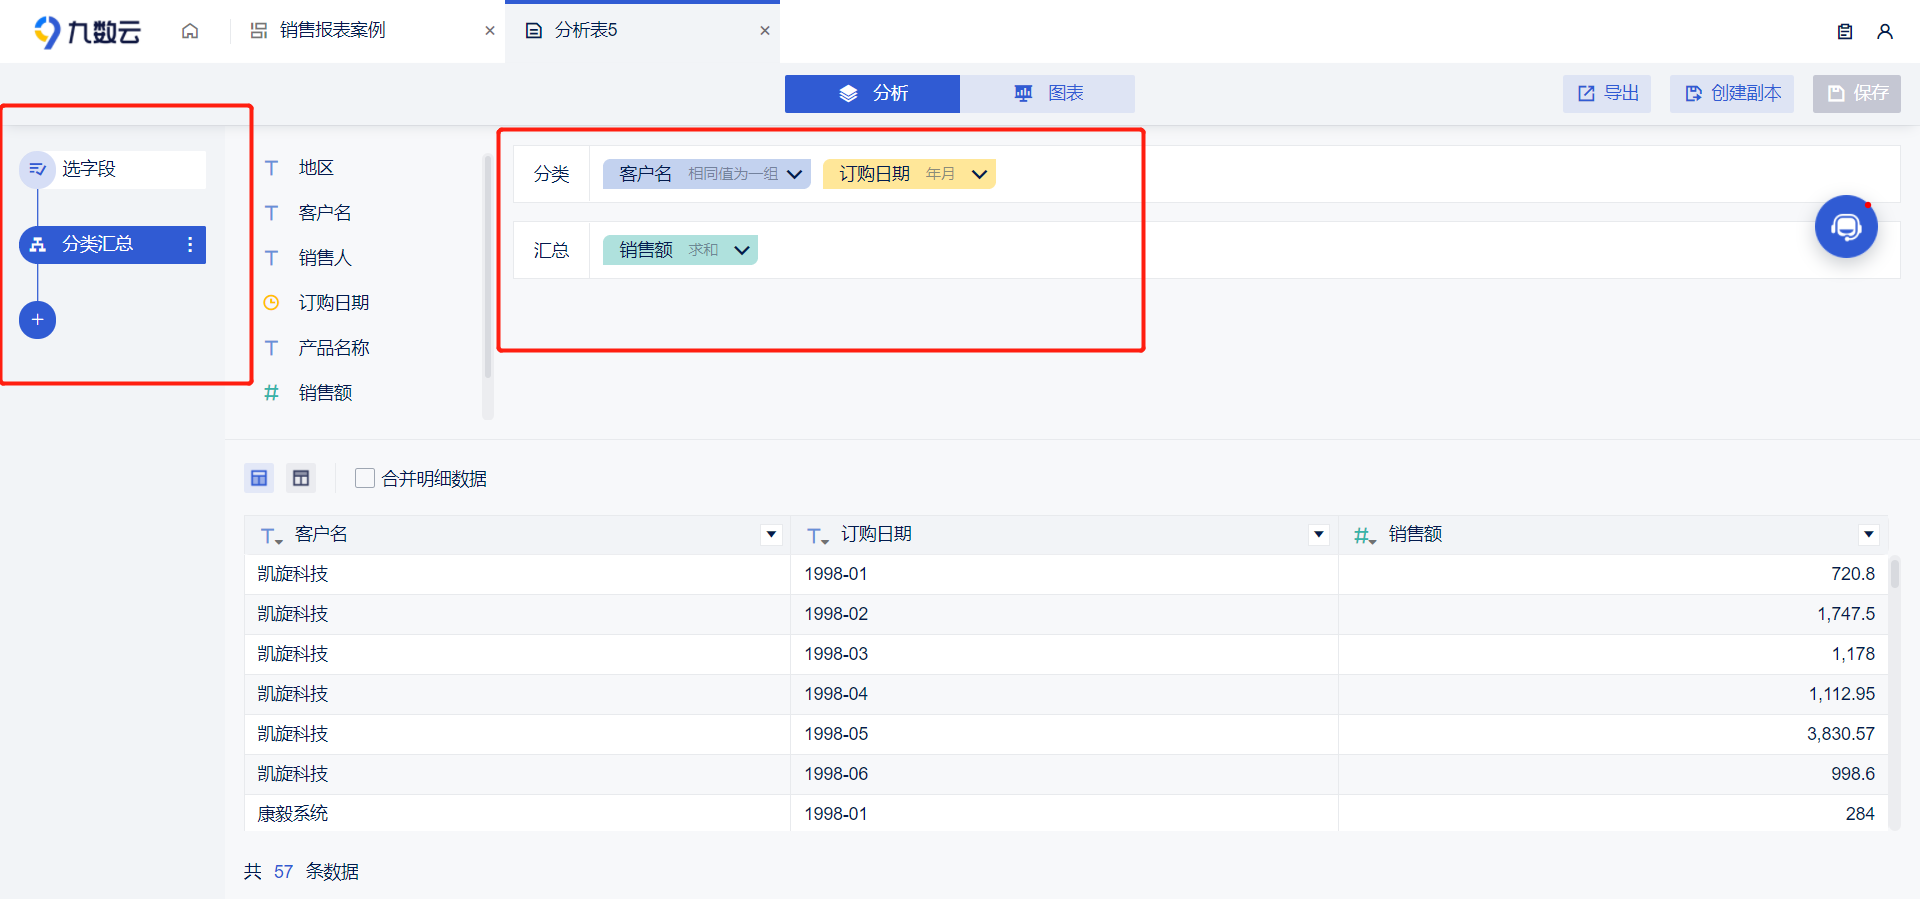The height and width of the screenshot is (899, 1920).
Task: Click the data table vertical scrollbar
Action: [x=1895, y=574]
